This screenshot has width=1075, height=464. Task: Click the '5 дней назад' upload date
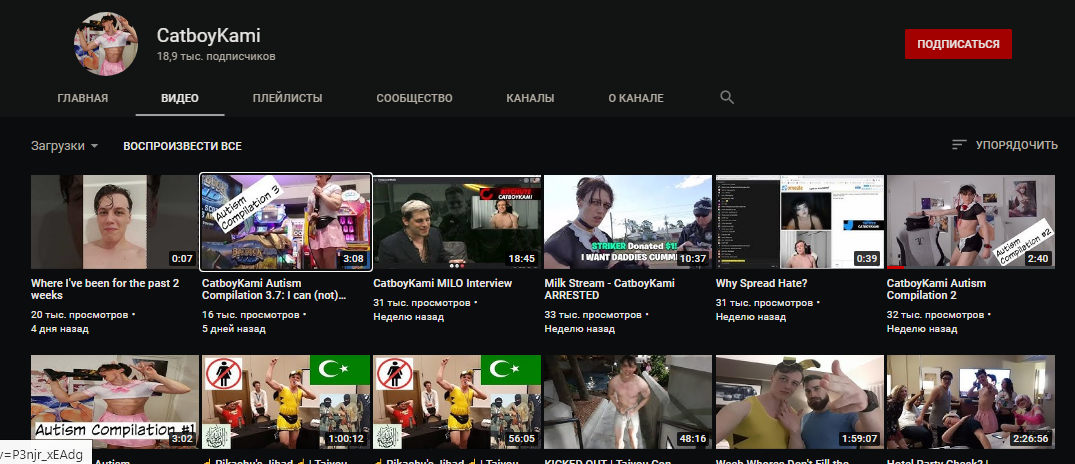[x=234, y=329]
